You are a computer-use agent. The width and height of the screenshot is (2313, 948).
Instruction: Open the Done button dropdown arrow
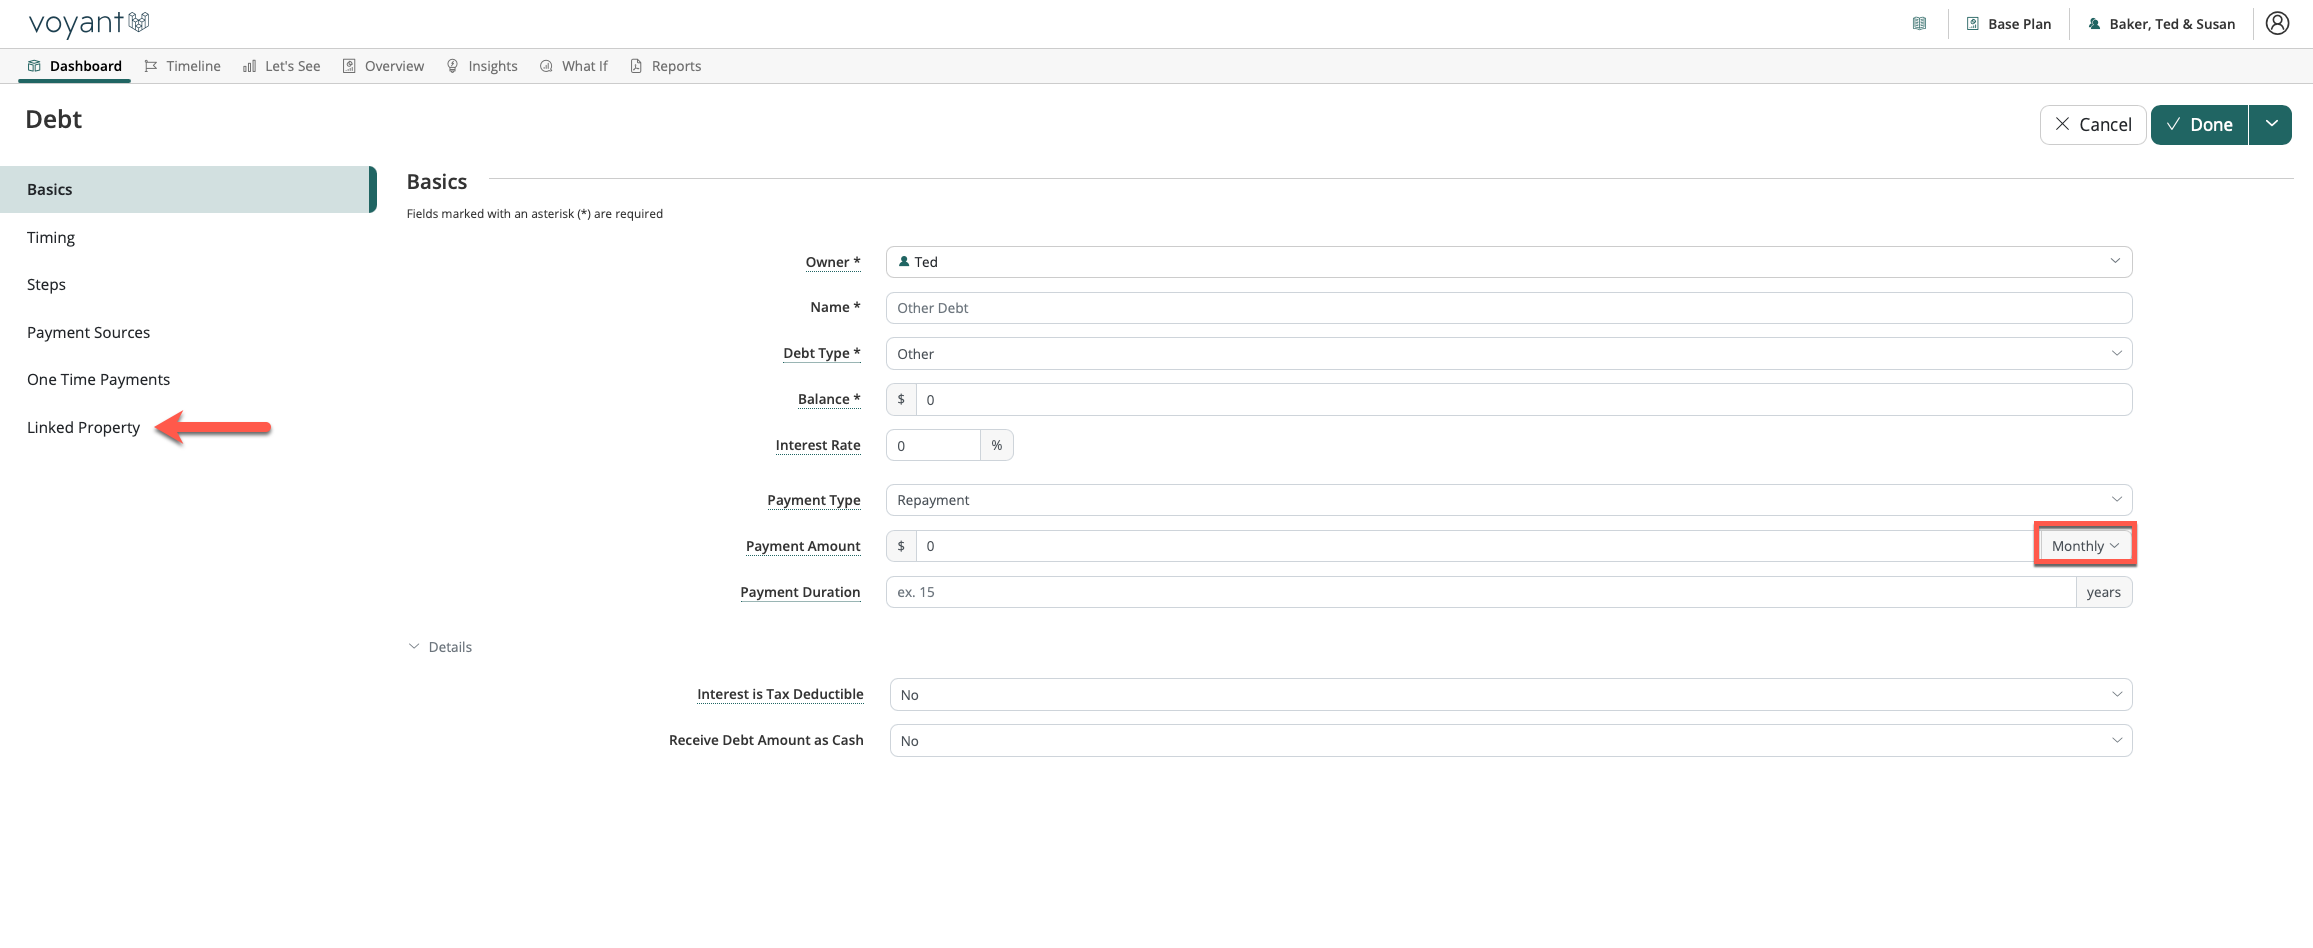[2271, 125]
